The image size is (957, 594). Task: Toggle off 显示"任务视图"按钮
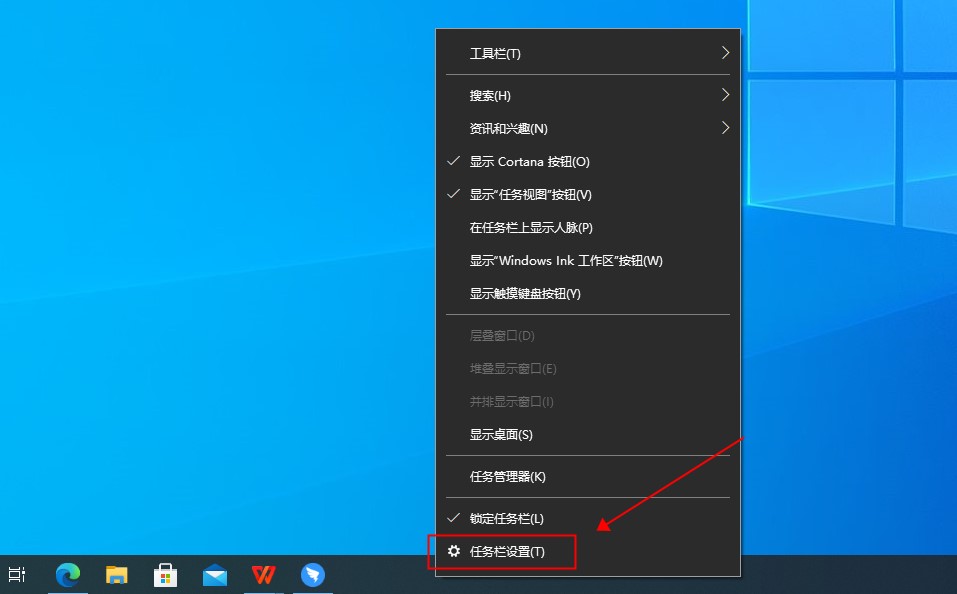tap(531, 195)
